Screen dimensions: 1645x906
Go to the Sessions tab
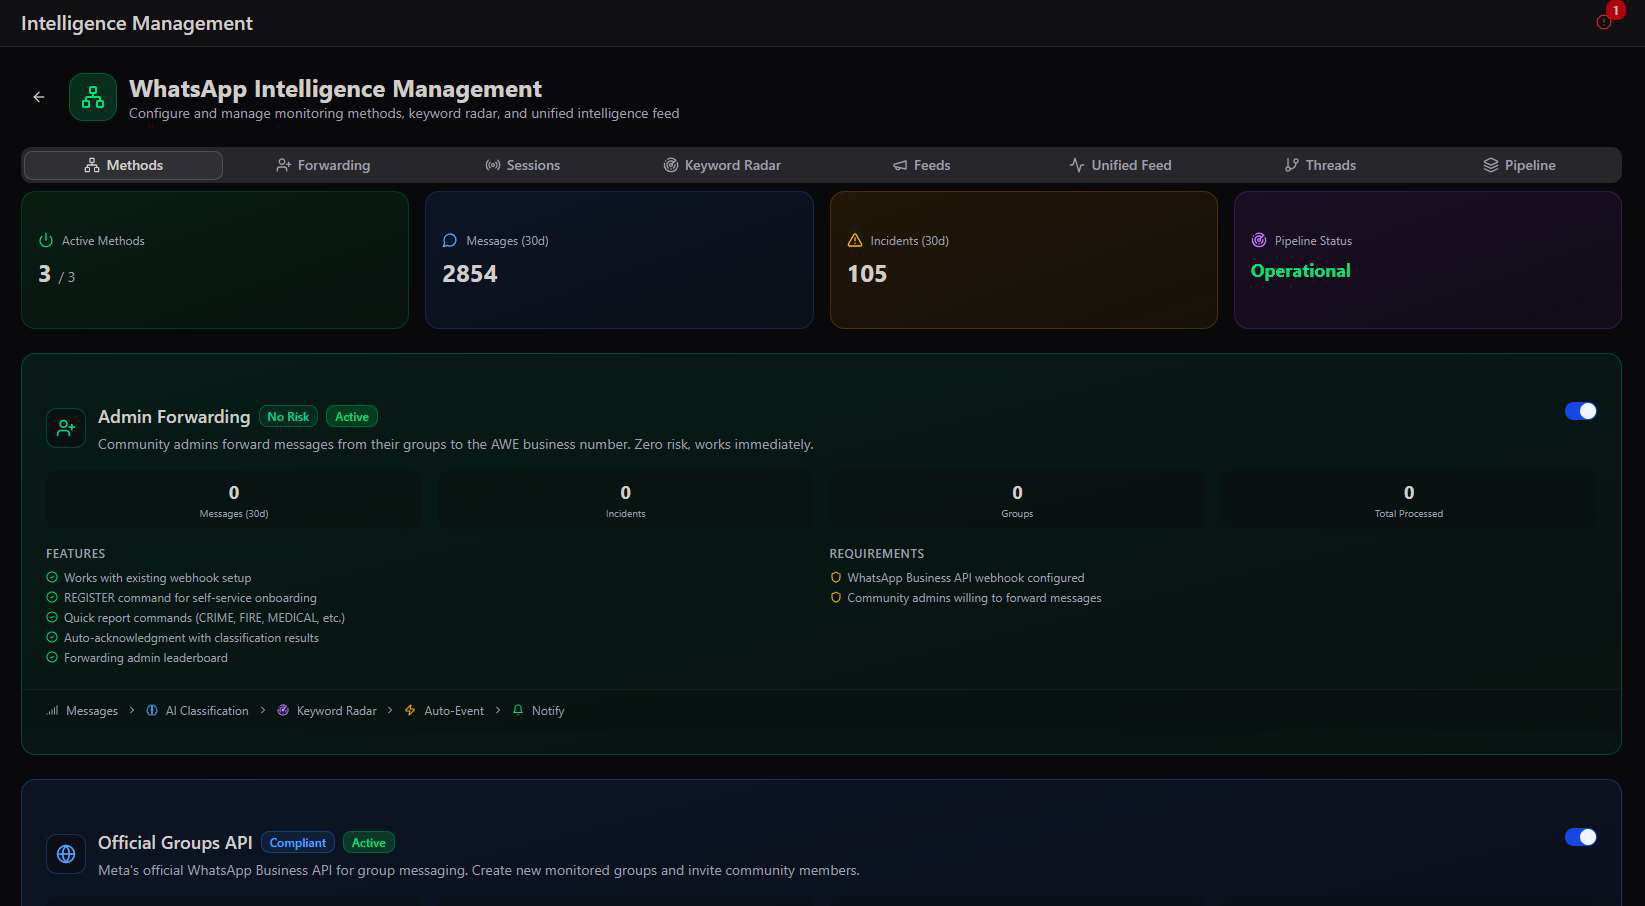click(522, 165)
